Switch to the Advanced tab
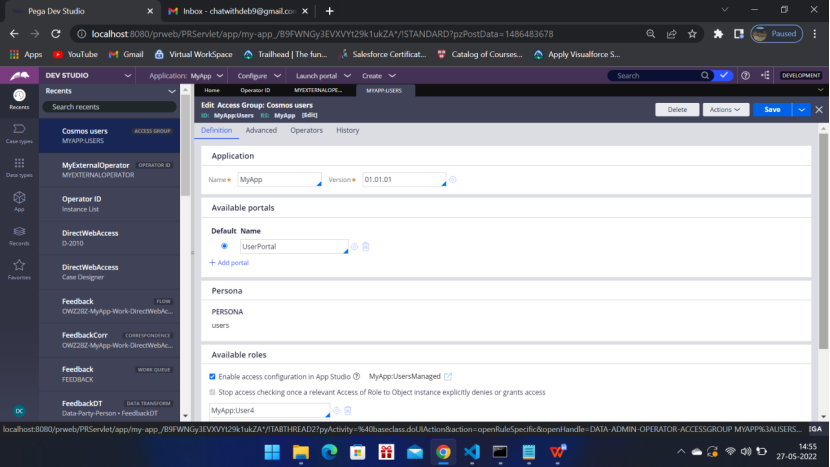The height and width of the screenshot is (467, 830). click(261, 130)
